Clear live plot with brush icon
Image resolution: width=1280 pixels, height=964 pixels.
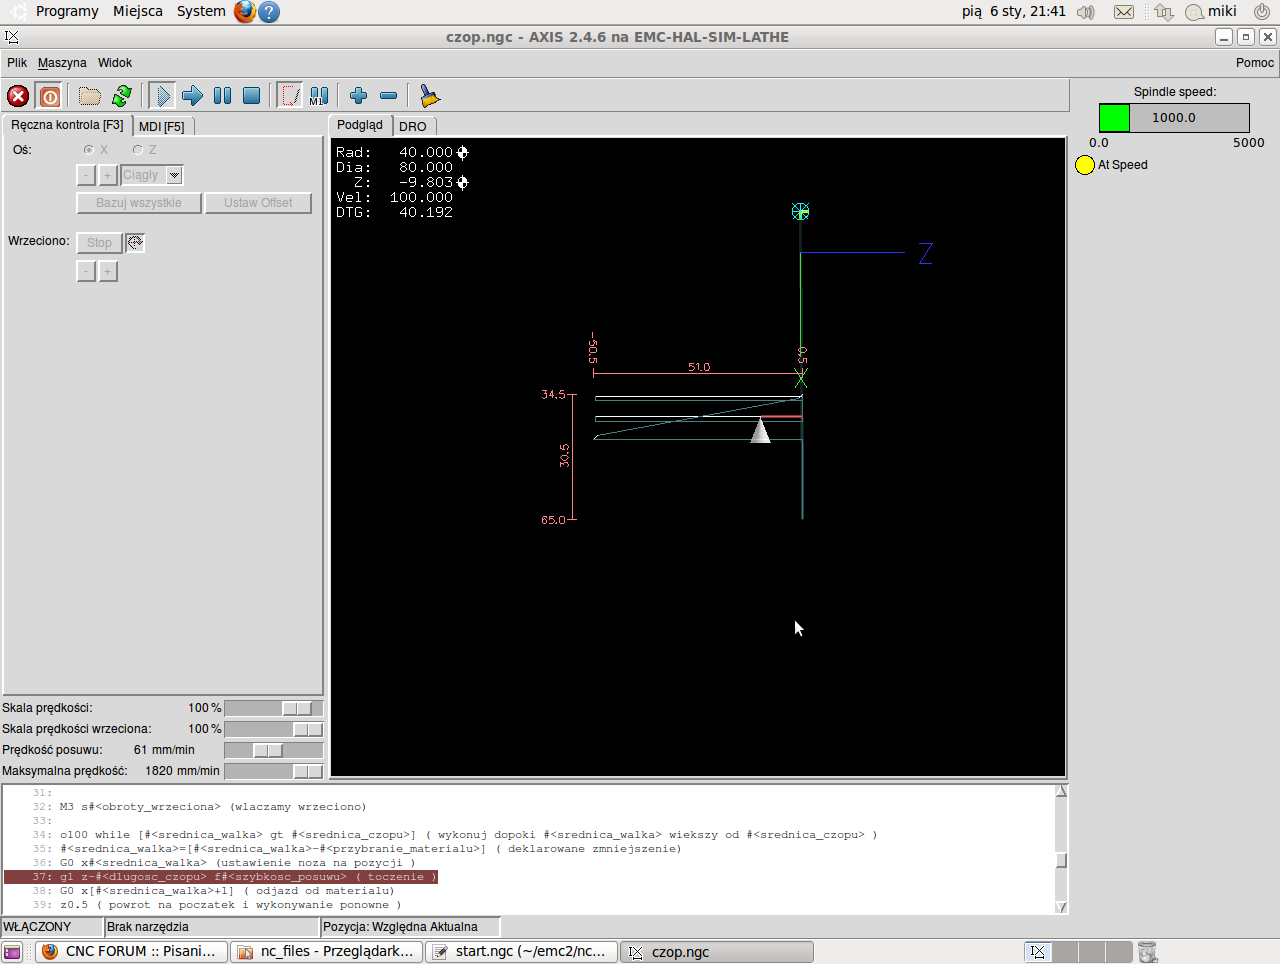click(x=429, y=96)
